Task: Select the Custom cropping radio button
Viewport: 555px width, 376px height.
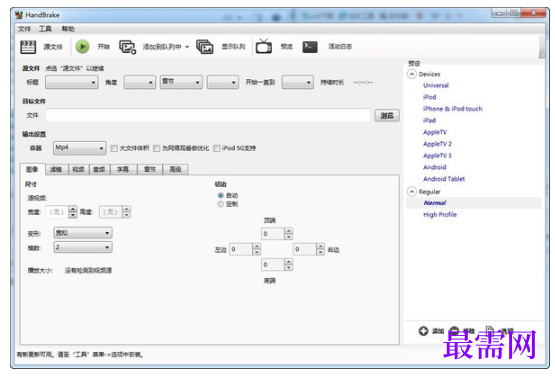Action: 221,204
